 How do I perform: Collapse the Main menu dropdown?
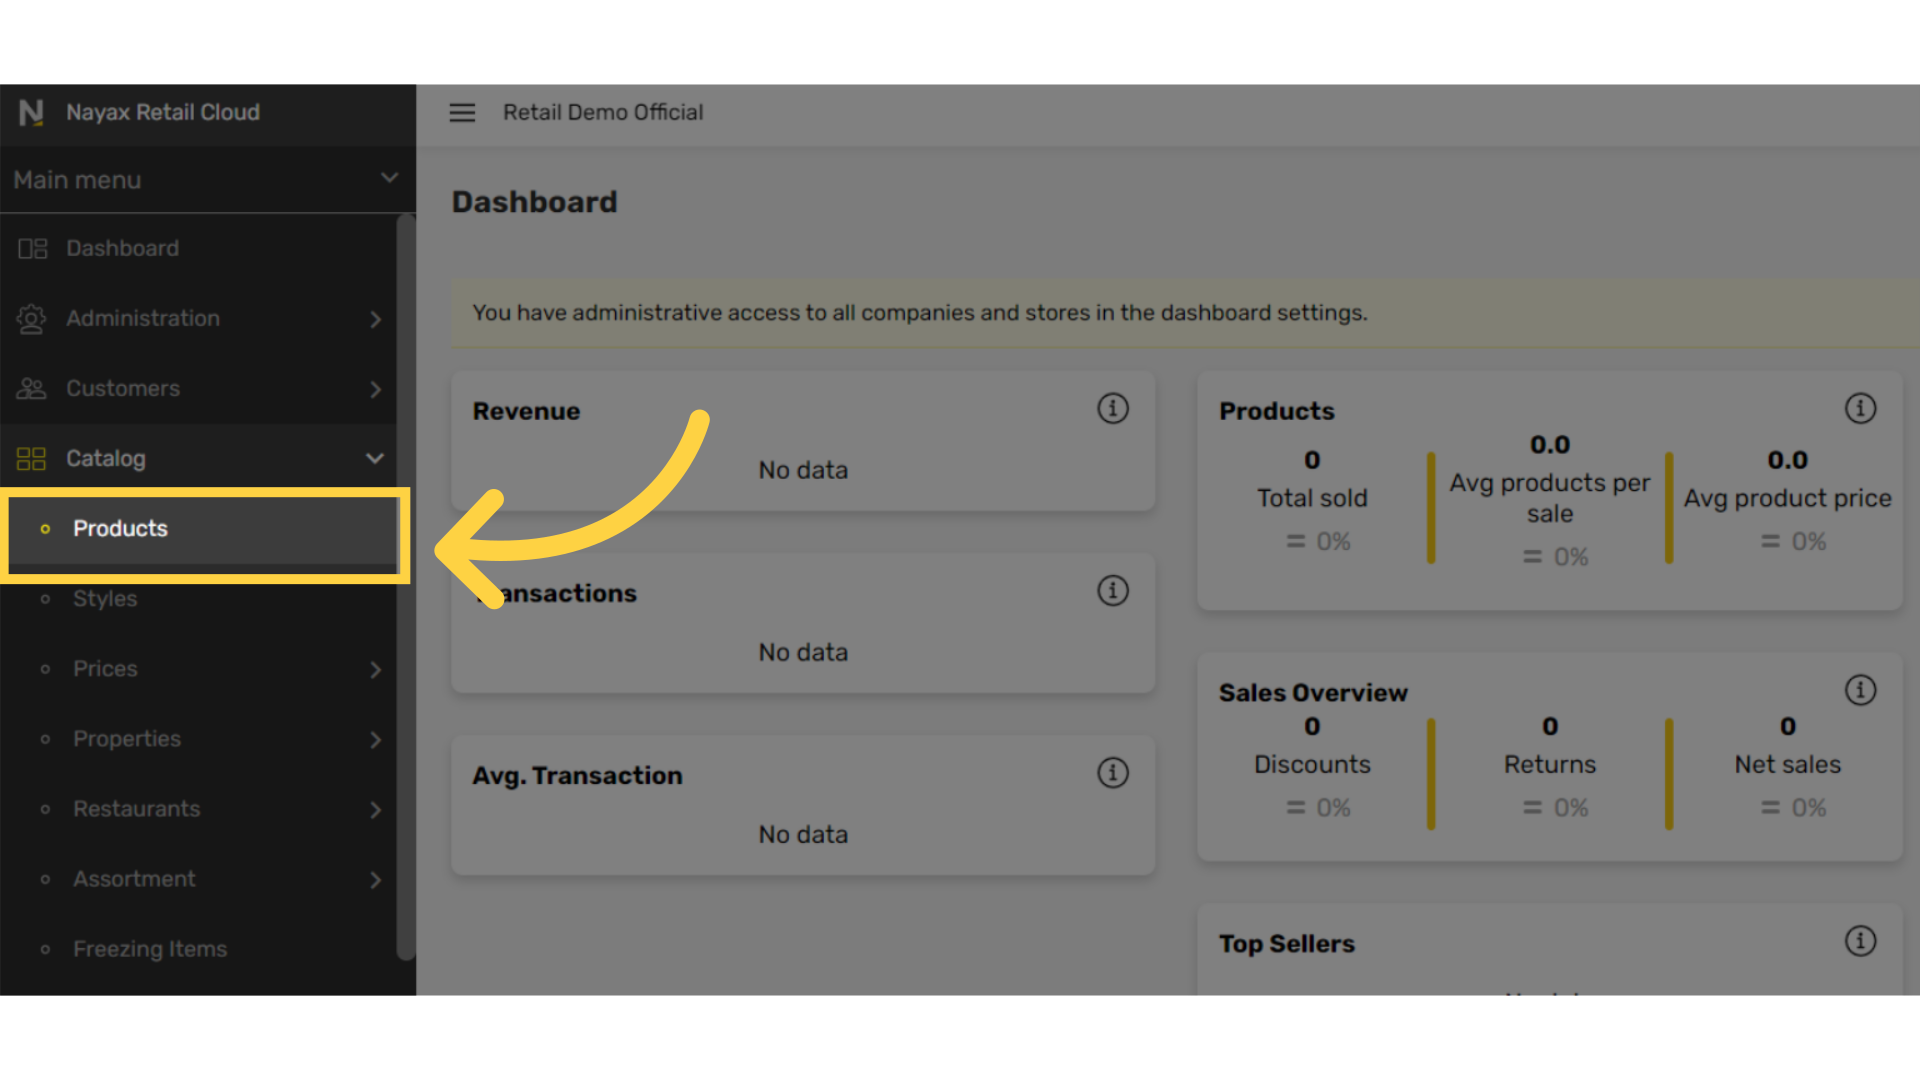coord(389,178)
